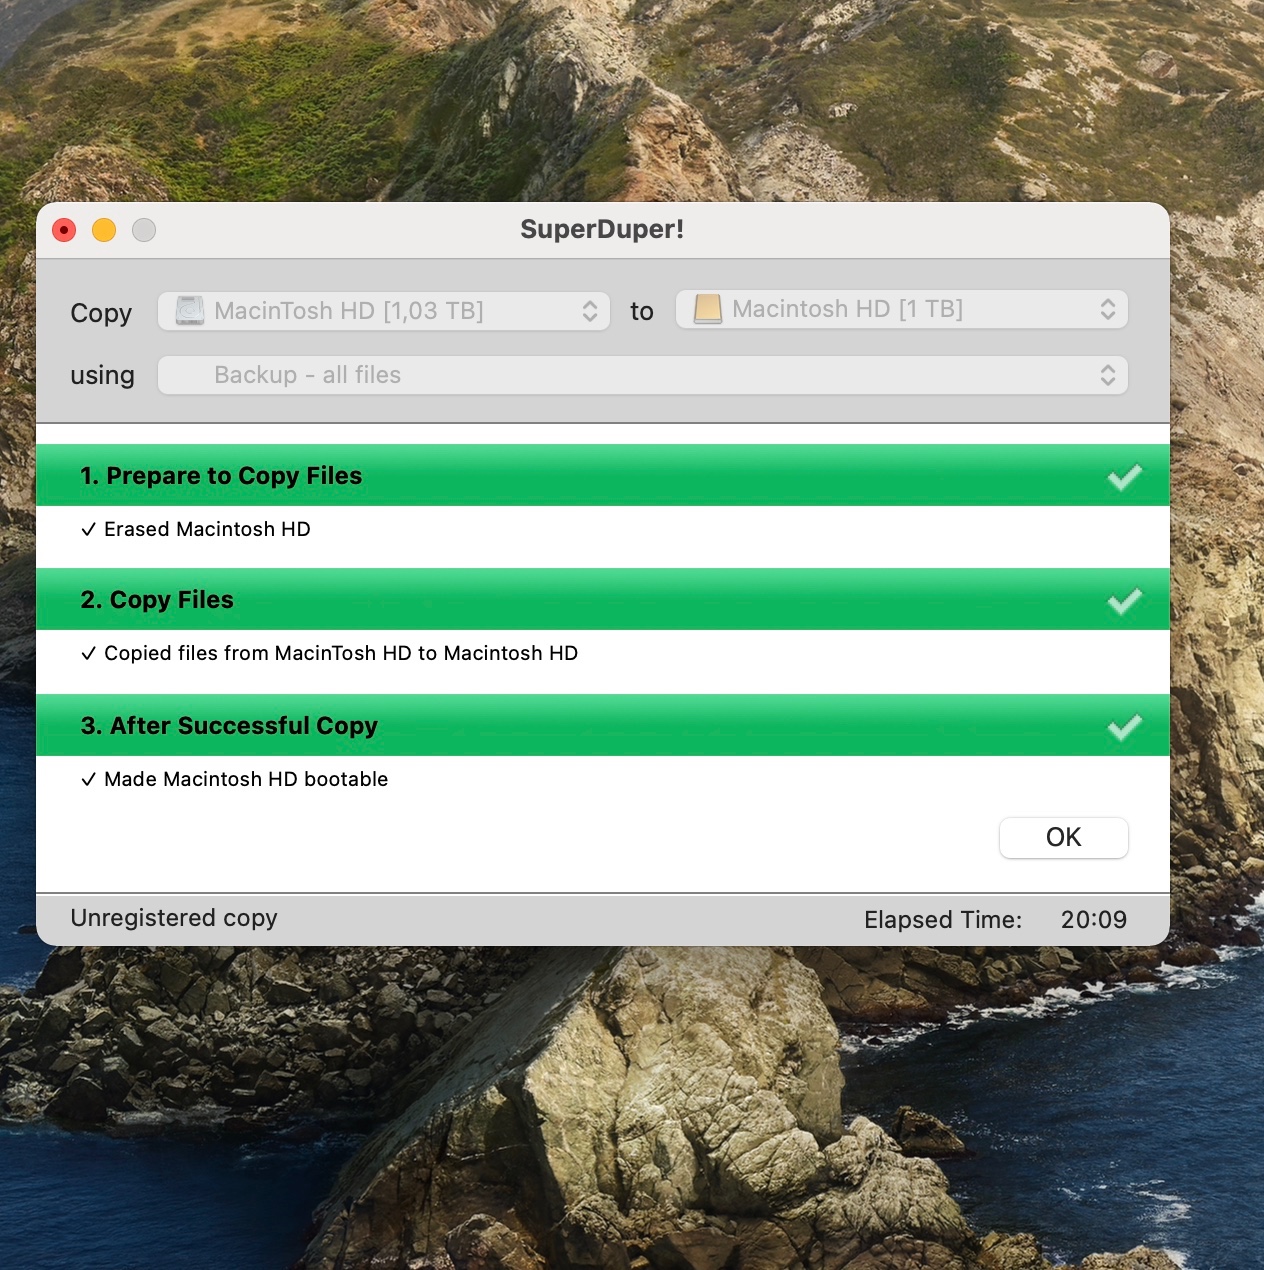
Task: Click the Erased Macintosh HD line
Action: 207,529
